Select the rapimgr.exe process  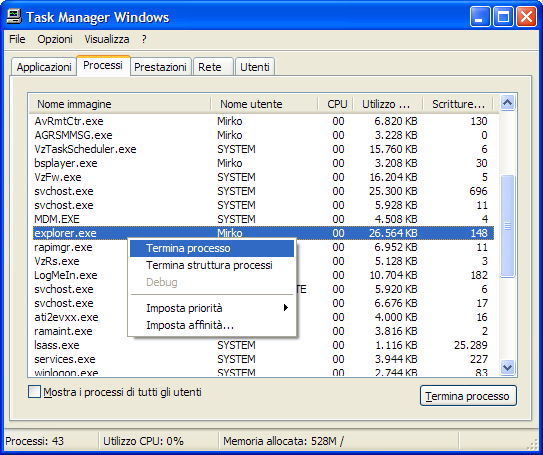coord(63,247)
